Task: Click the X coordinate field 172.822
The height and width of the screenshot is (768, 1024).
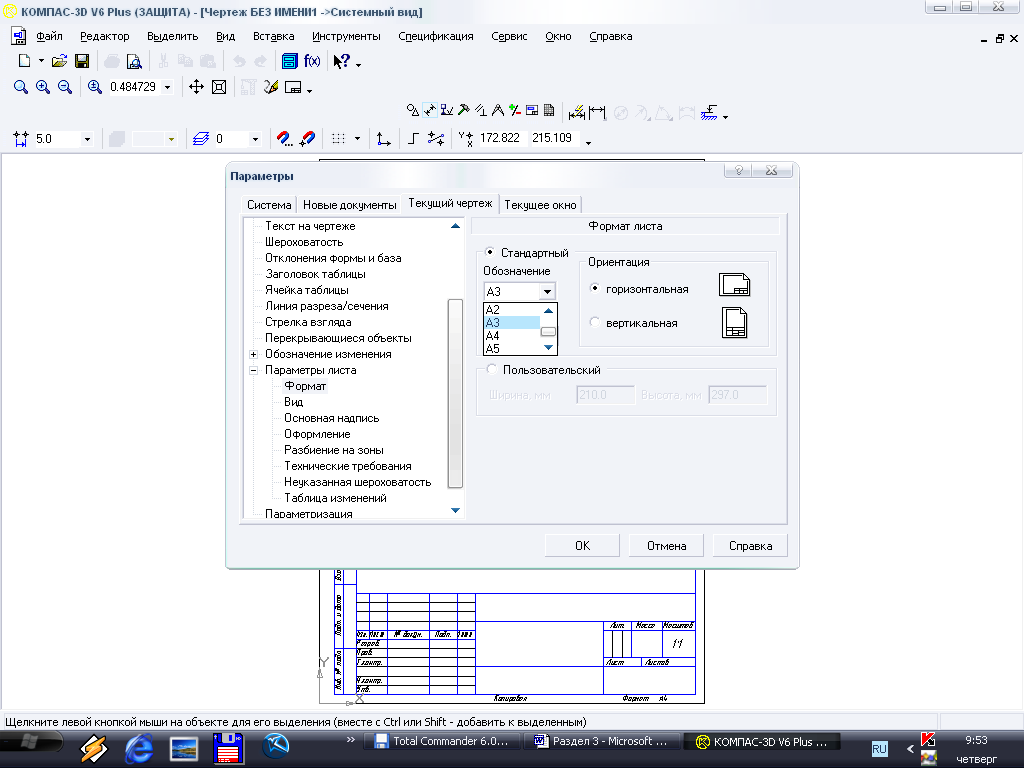Action: click(500, 138)
